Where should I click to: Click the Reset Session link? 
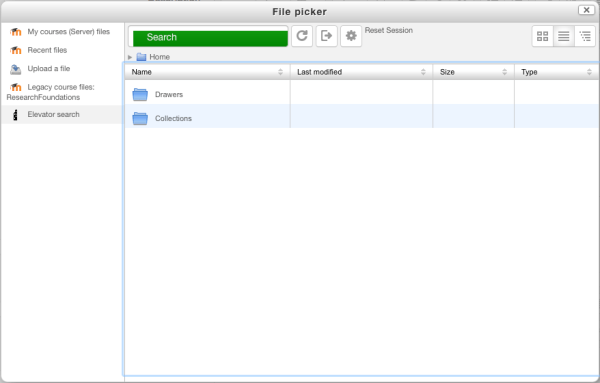388,30
